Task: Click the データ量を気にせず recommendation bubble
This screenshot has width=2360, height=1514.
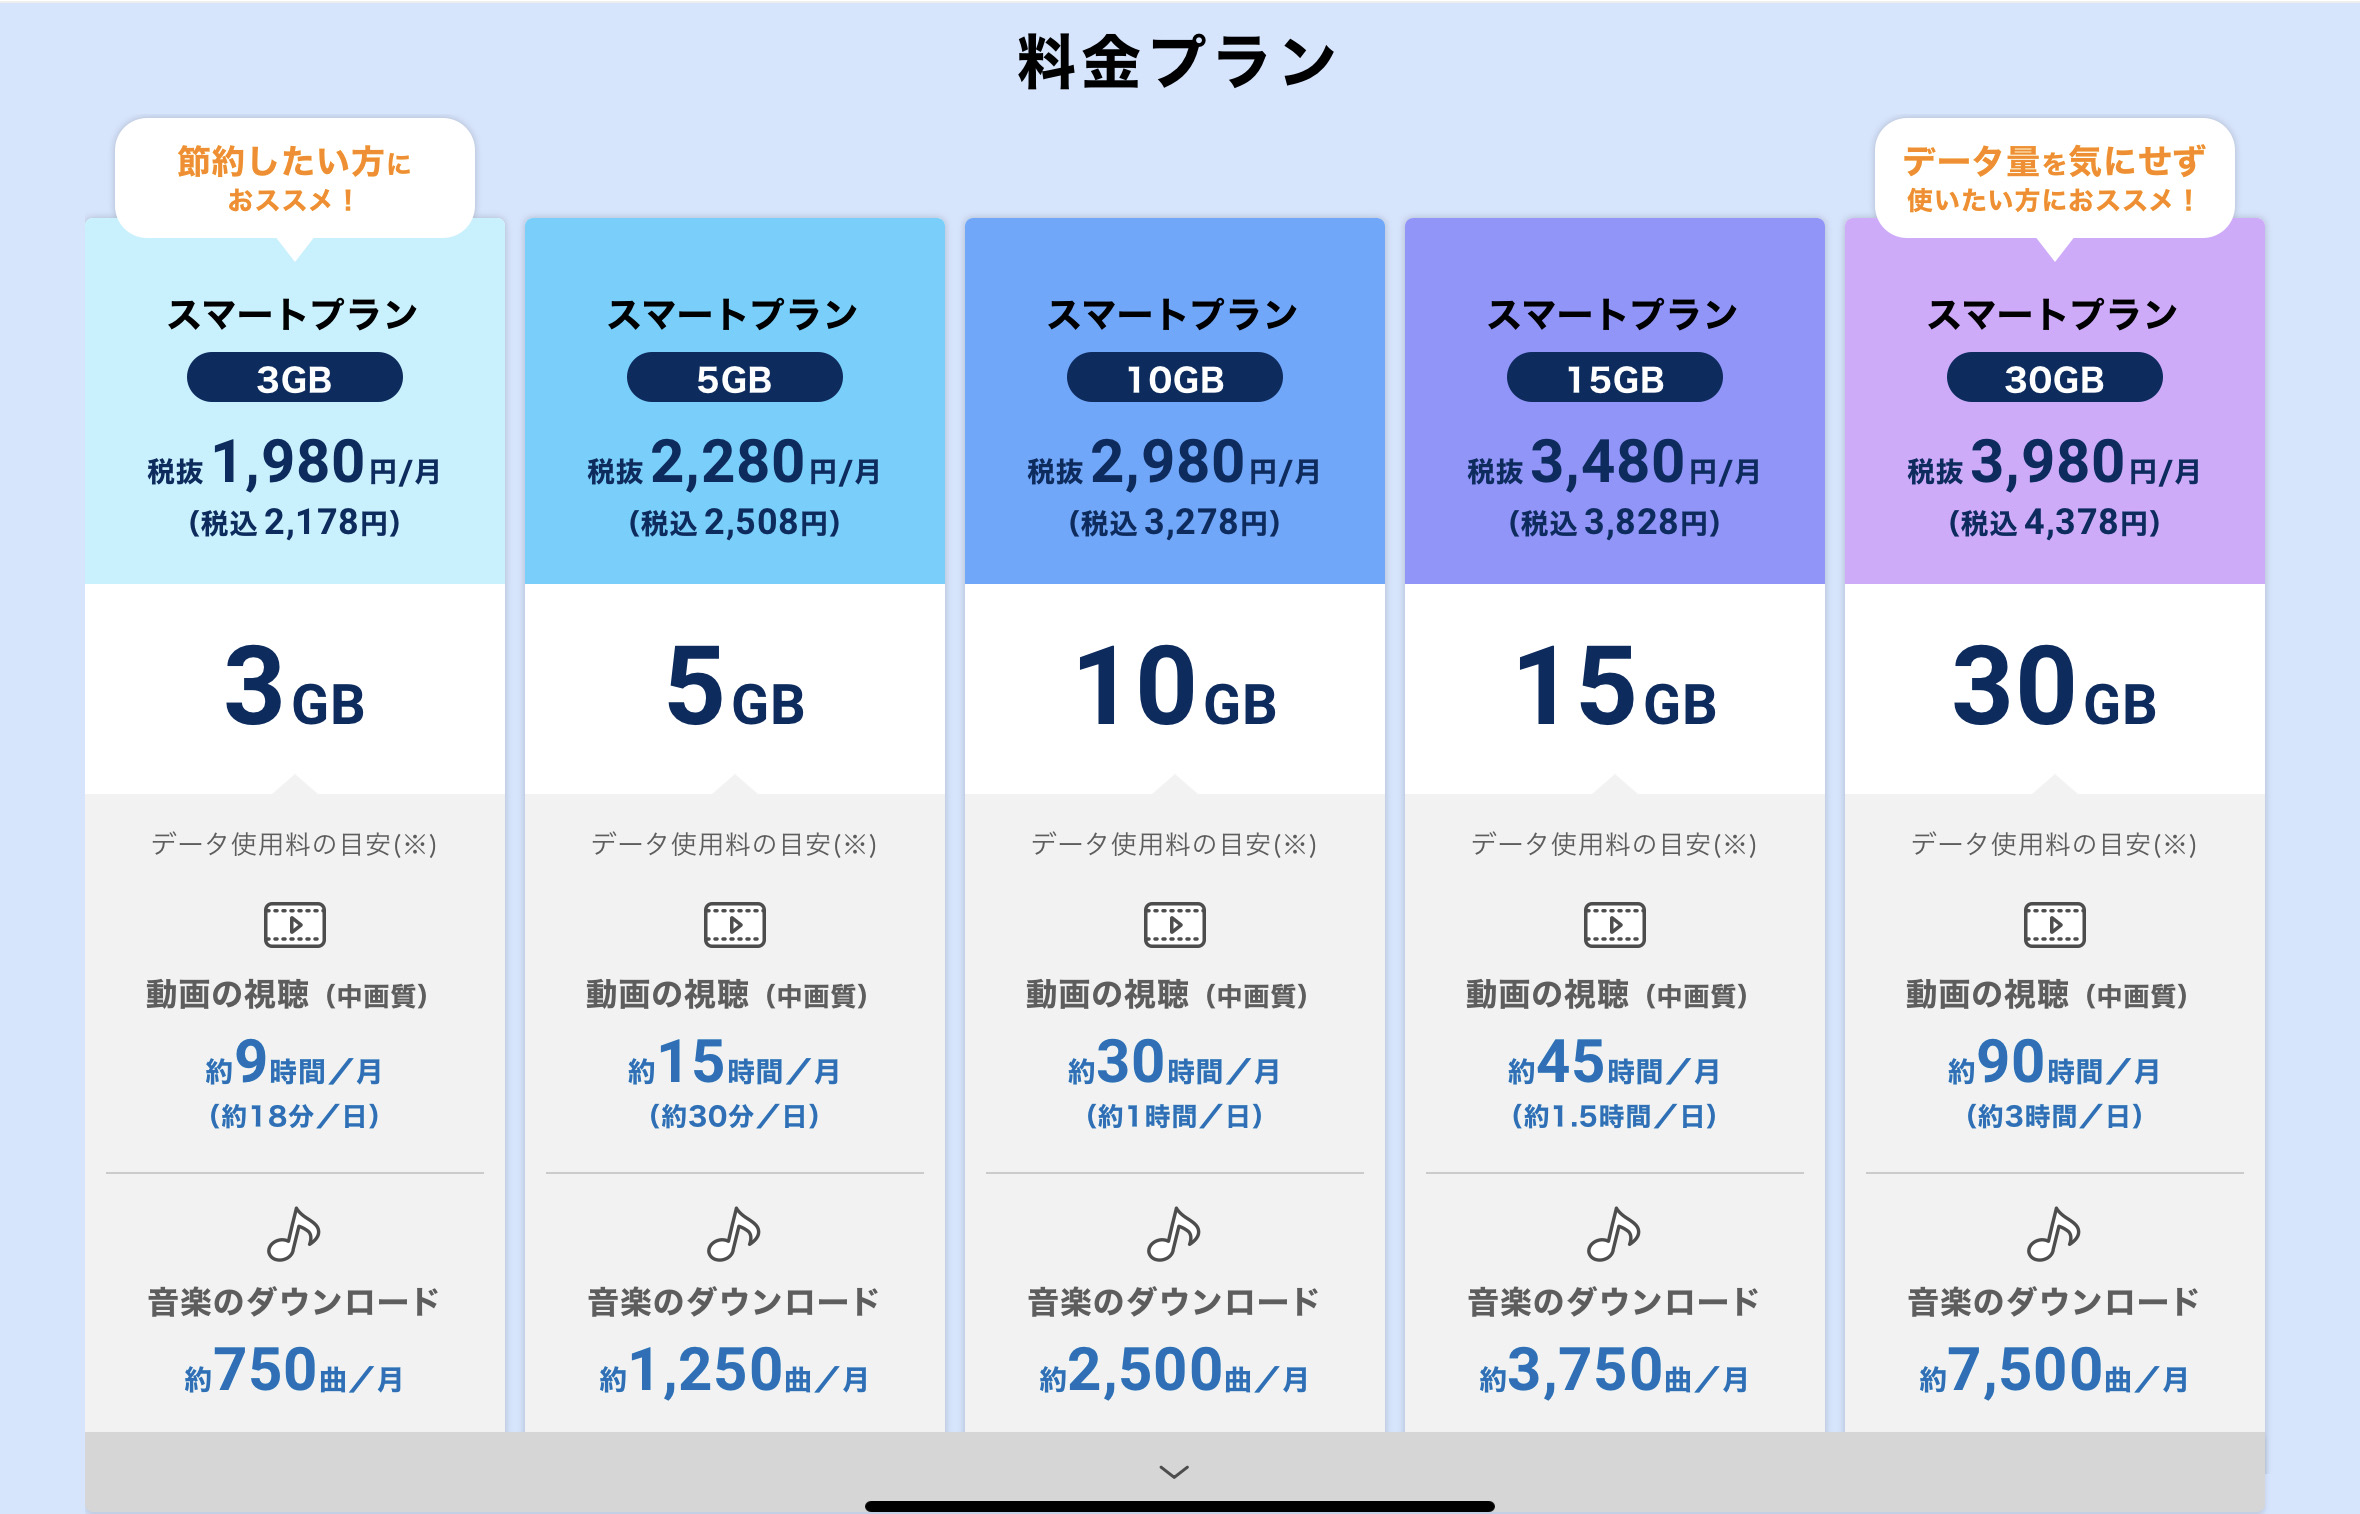Action: 2055,178
